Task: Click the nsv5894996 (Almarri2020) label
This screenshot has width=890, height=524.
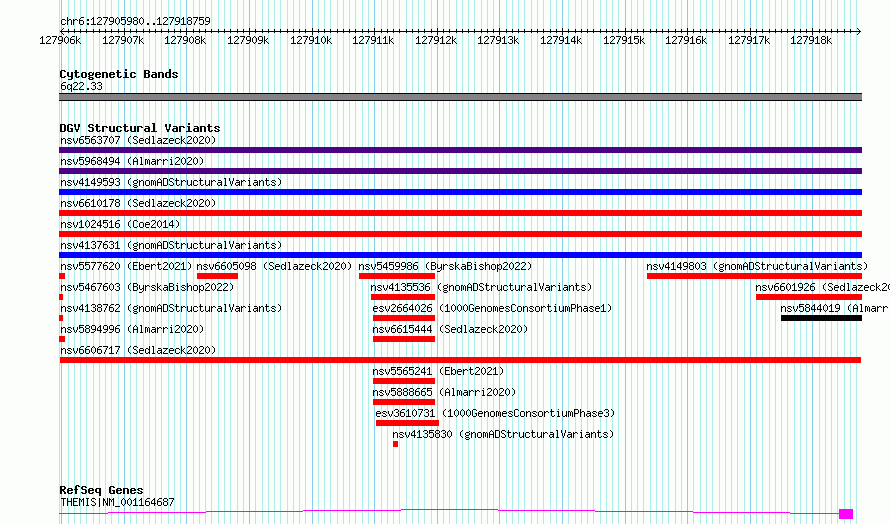Action: pos(132,329)
